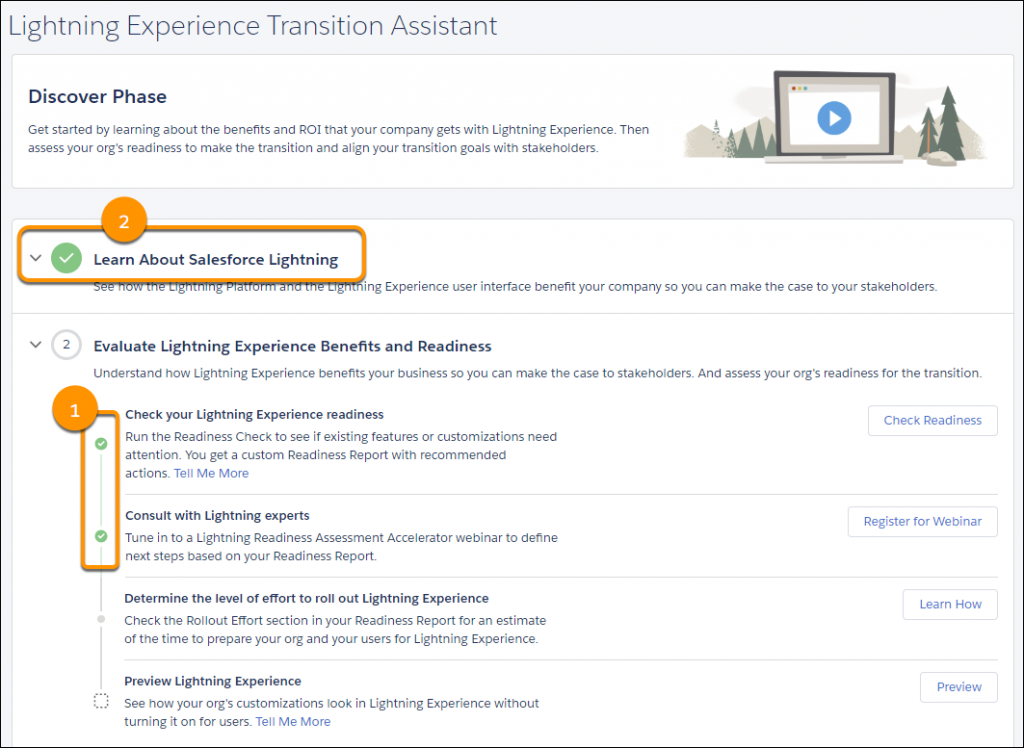The image size is (1024, 748).
Task: Click the green checkmark beside Learn About Salesforce Lightning
Action: tap(66, 259)
